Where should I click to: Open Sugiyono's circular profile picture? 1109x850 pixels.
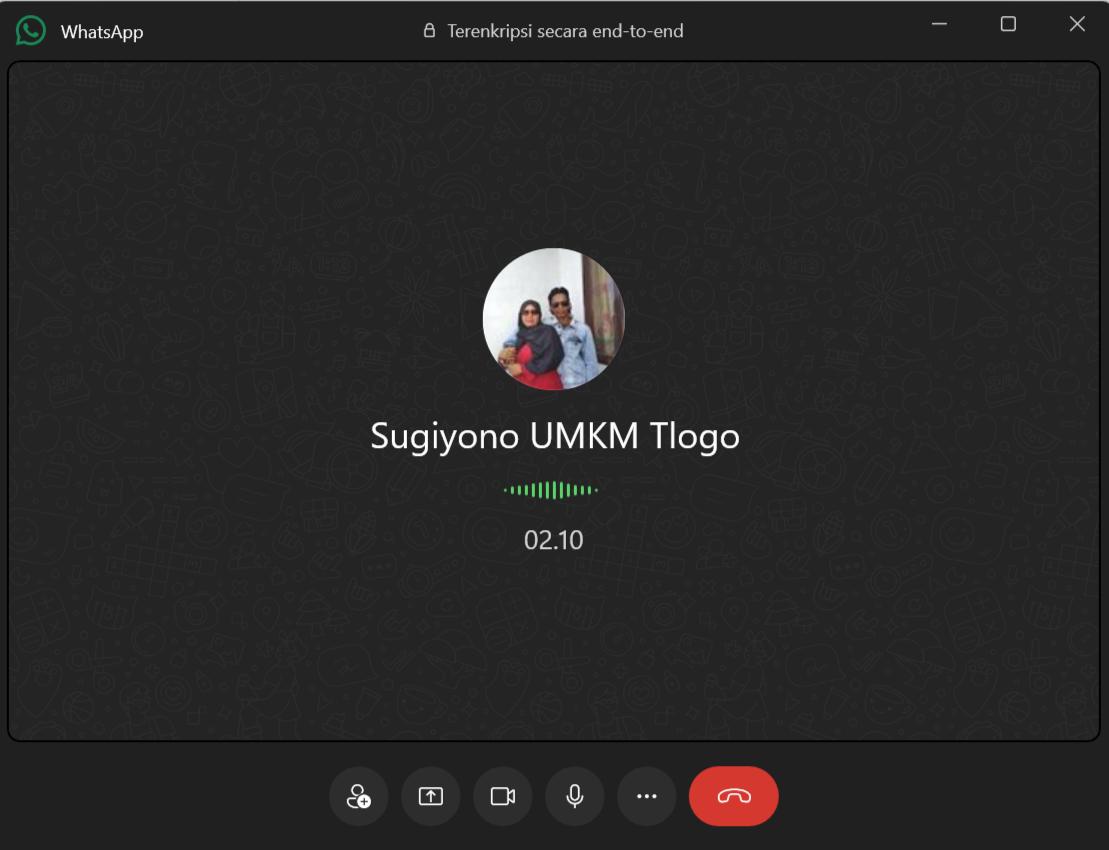[x=554, y=319]
